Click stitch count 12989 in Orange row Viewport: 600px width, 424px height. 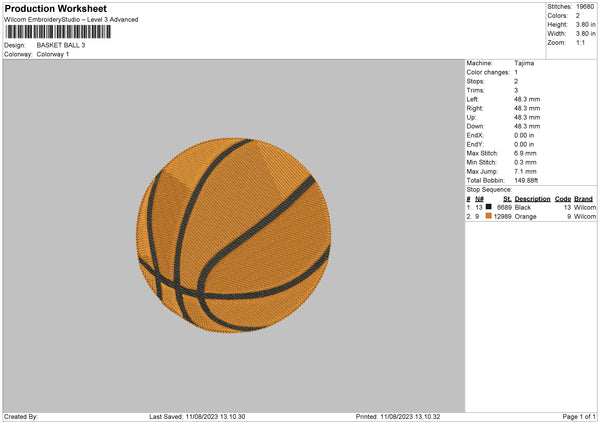tap(502, 217)
